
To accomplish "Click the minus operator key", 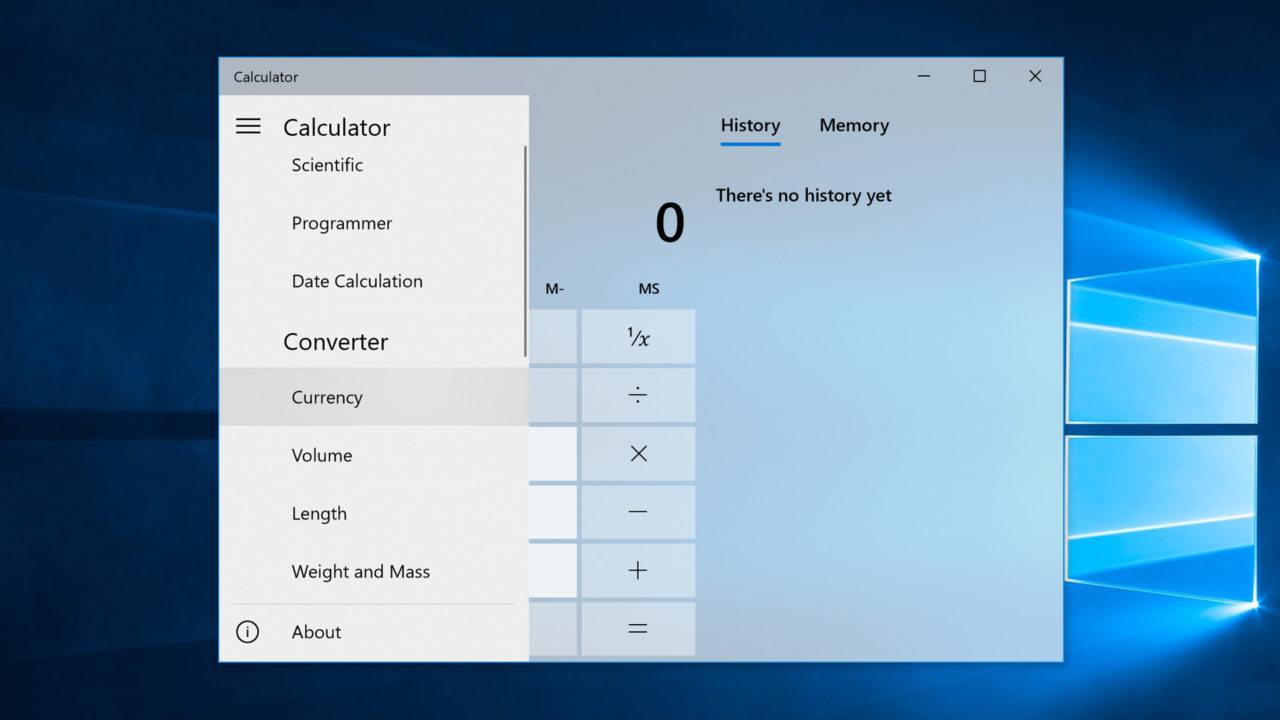I will (x=638, y=512).
